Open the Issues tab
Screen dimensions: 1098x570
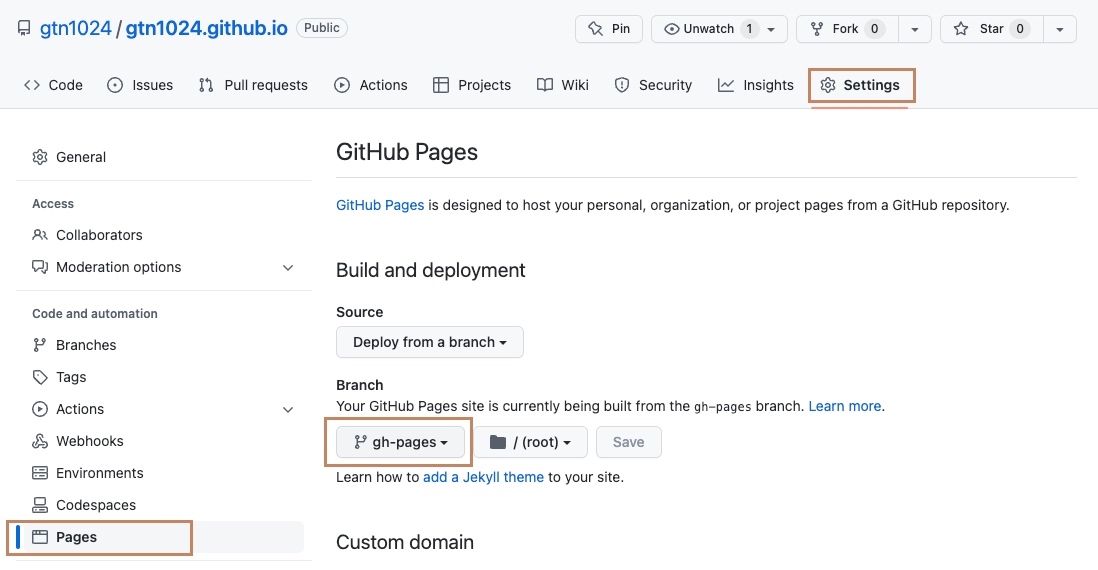pos(140,85)
